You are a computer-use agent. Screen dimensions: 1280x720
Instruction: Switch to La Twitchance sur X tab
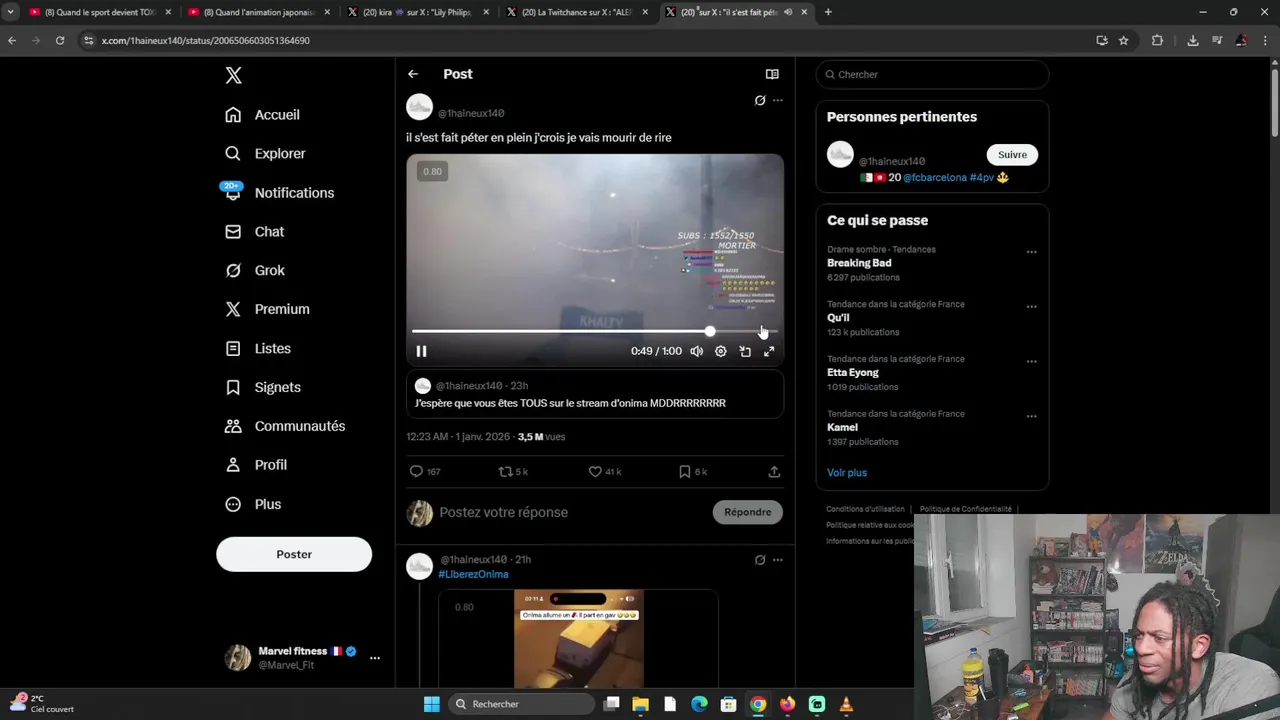tap(577, 12)
